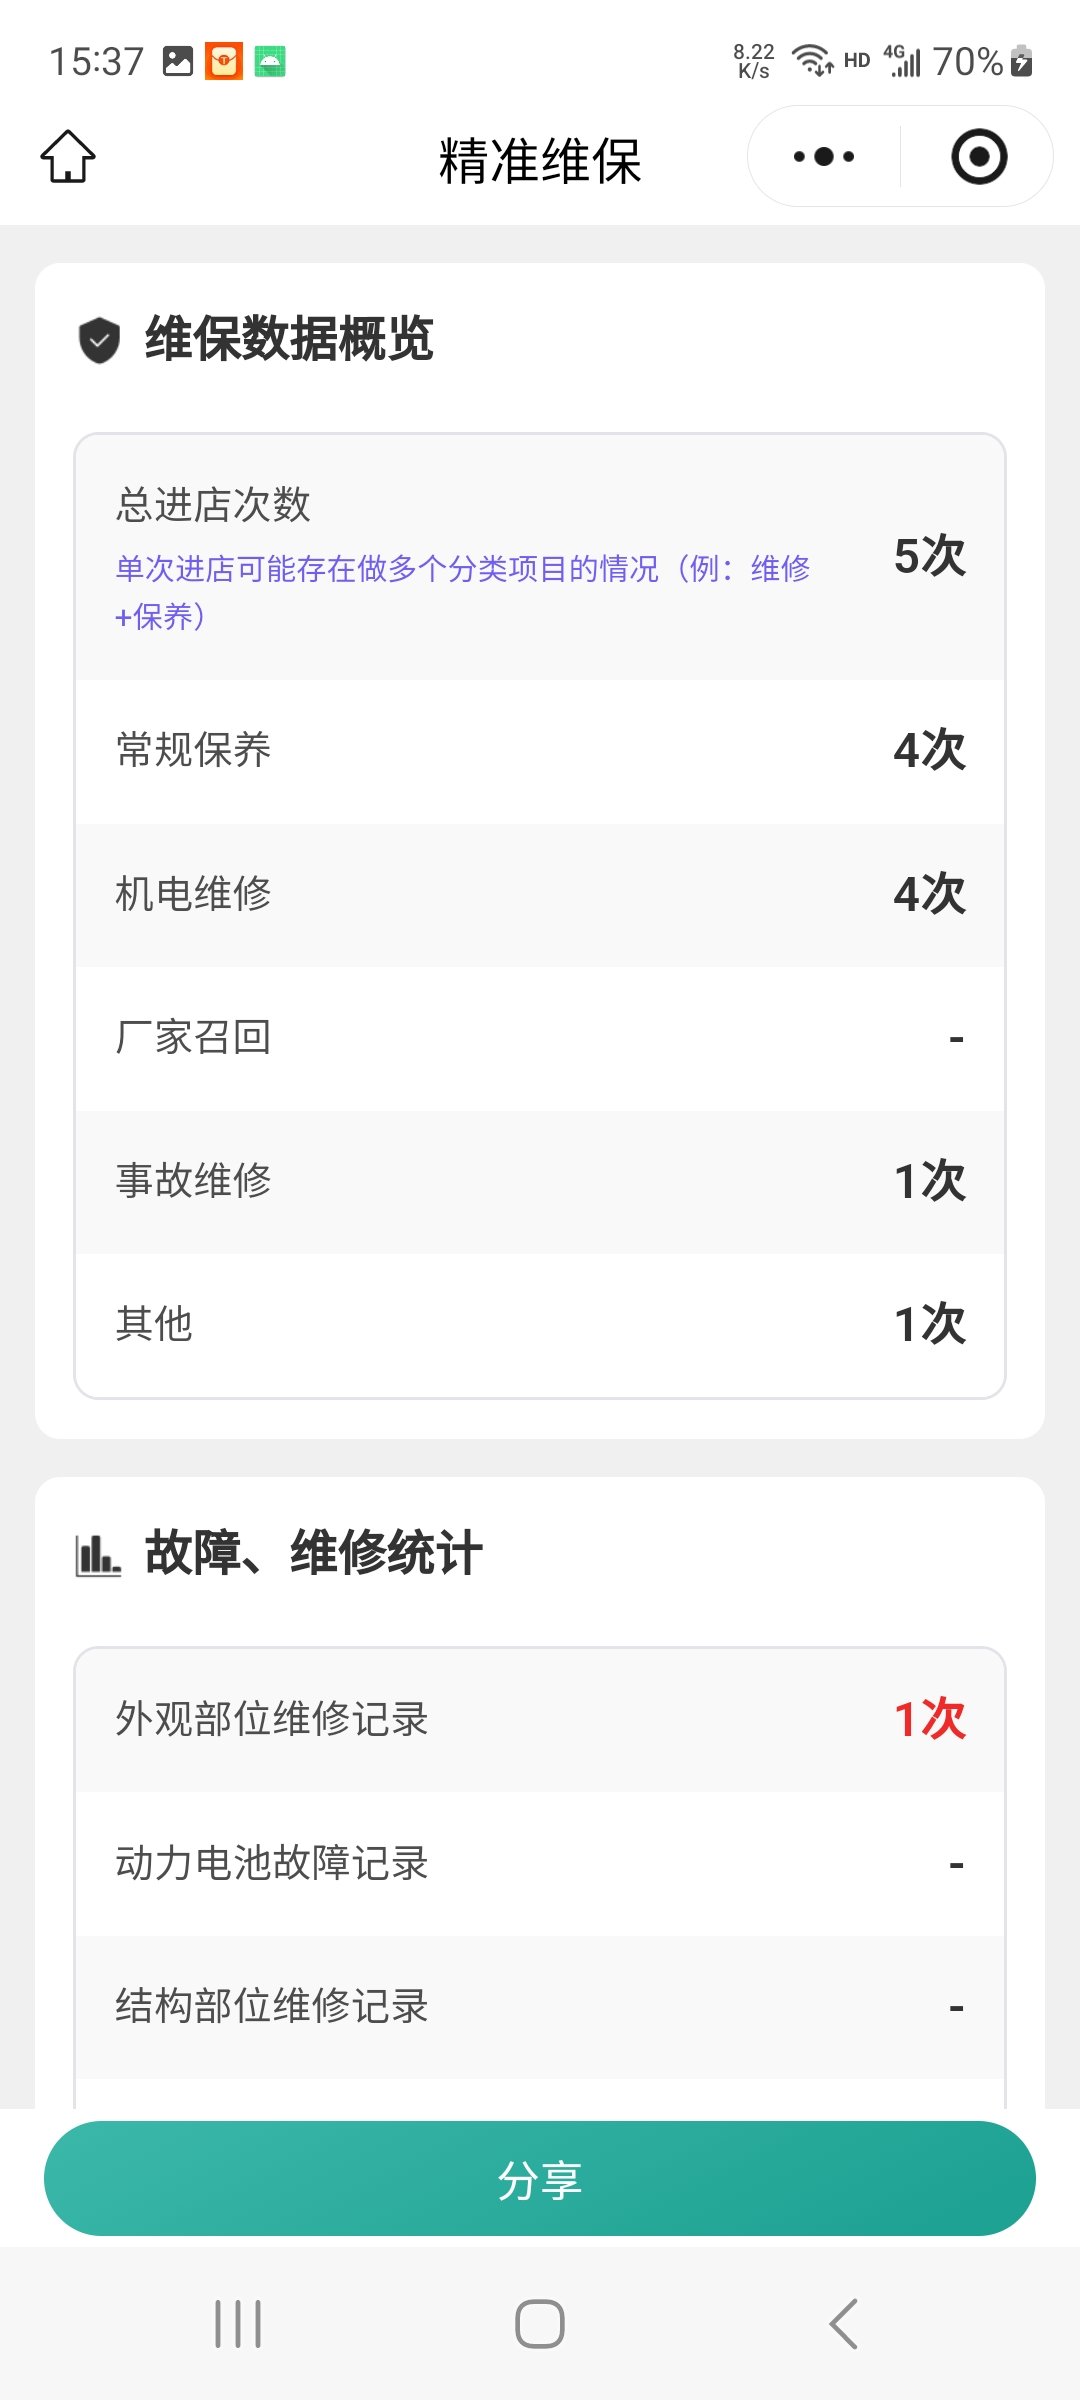This screenshot has width=1080, height=2400.
Task: Tap the circular close mini-program icon
Action: (979, 157)
